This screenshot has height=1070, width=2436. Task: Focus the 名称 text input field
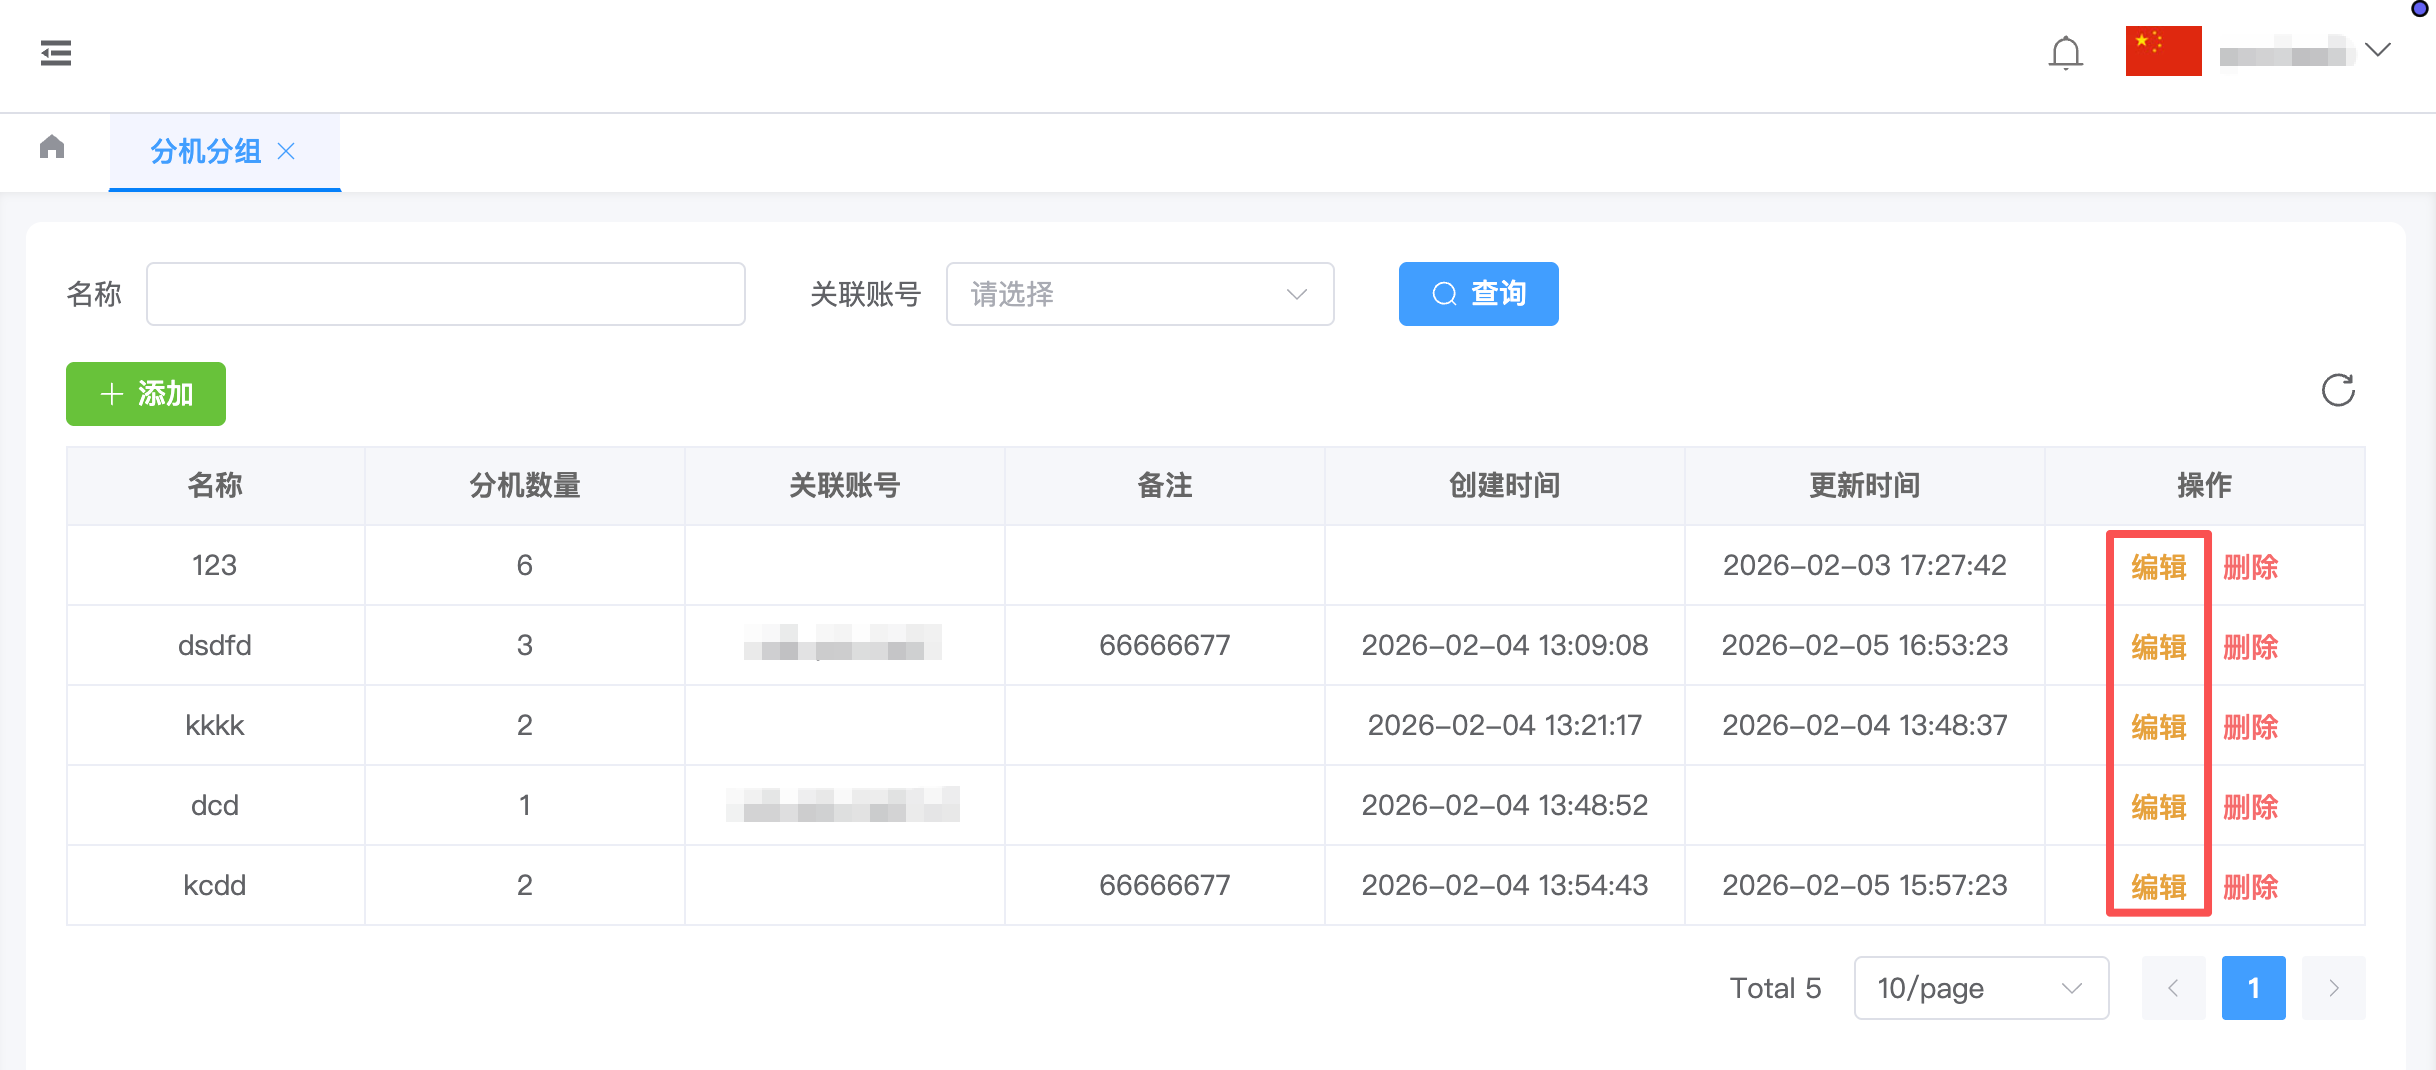coord(446,294)
